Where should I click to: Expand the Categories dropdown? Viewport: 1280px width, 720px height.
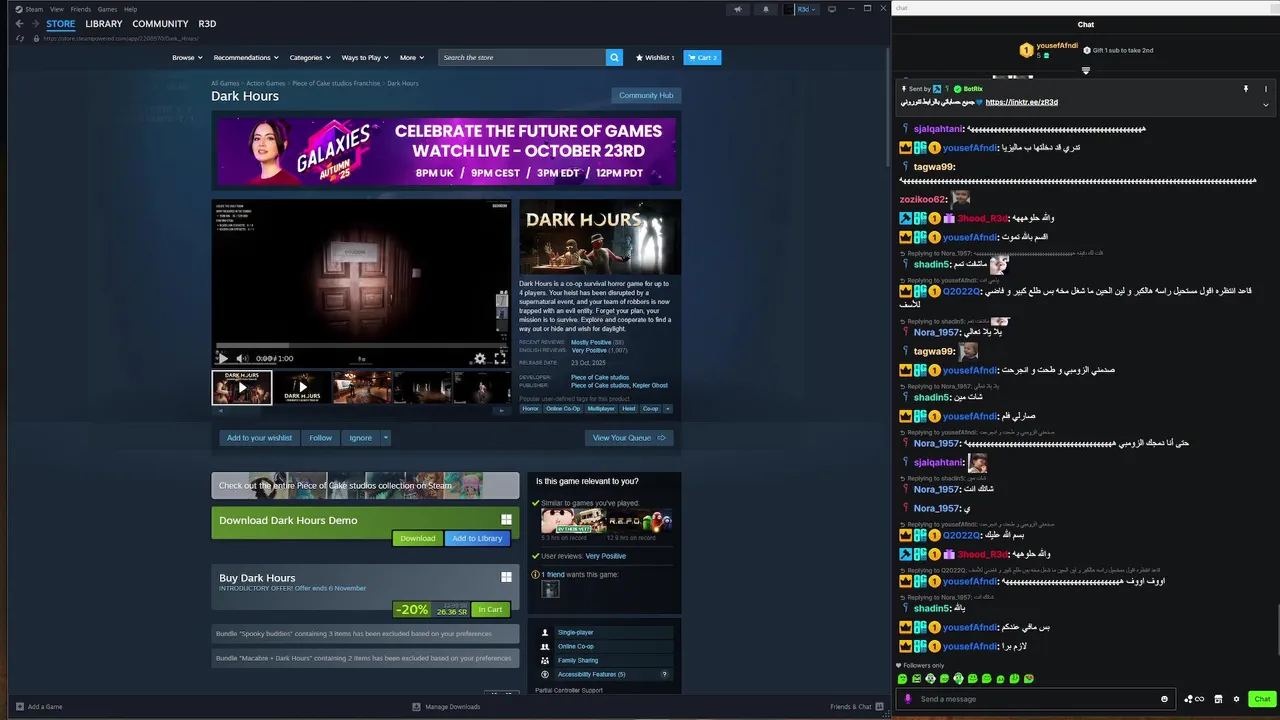(x=310, y=57)
